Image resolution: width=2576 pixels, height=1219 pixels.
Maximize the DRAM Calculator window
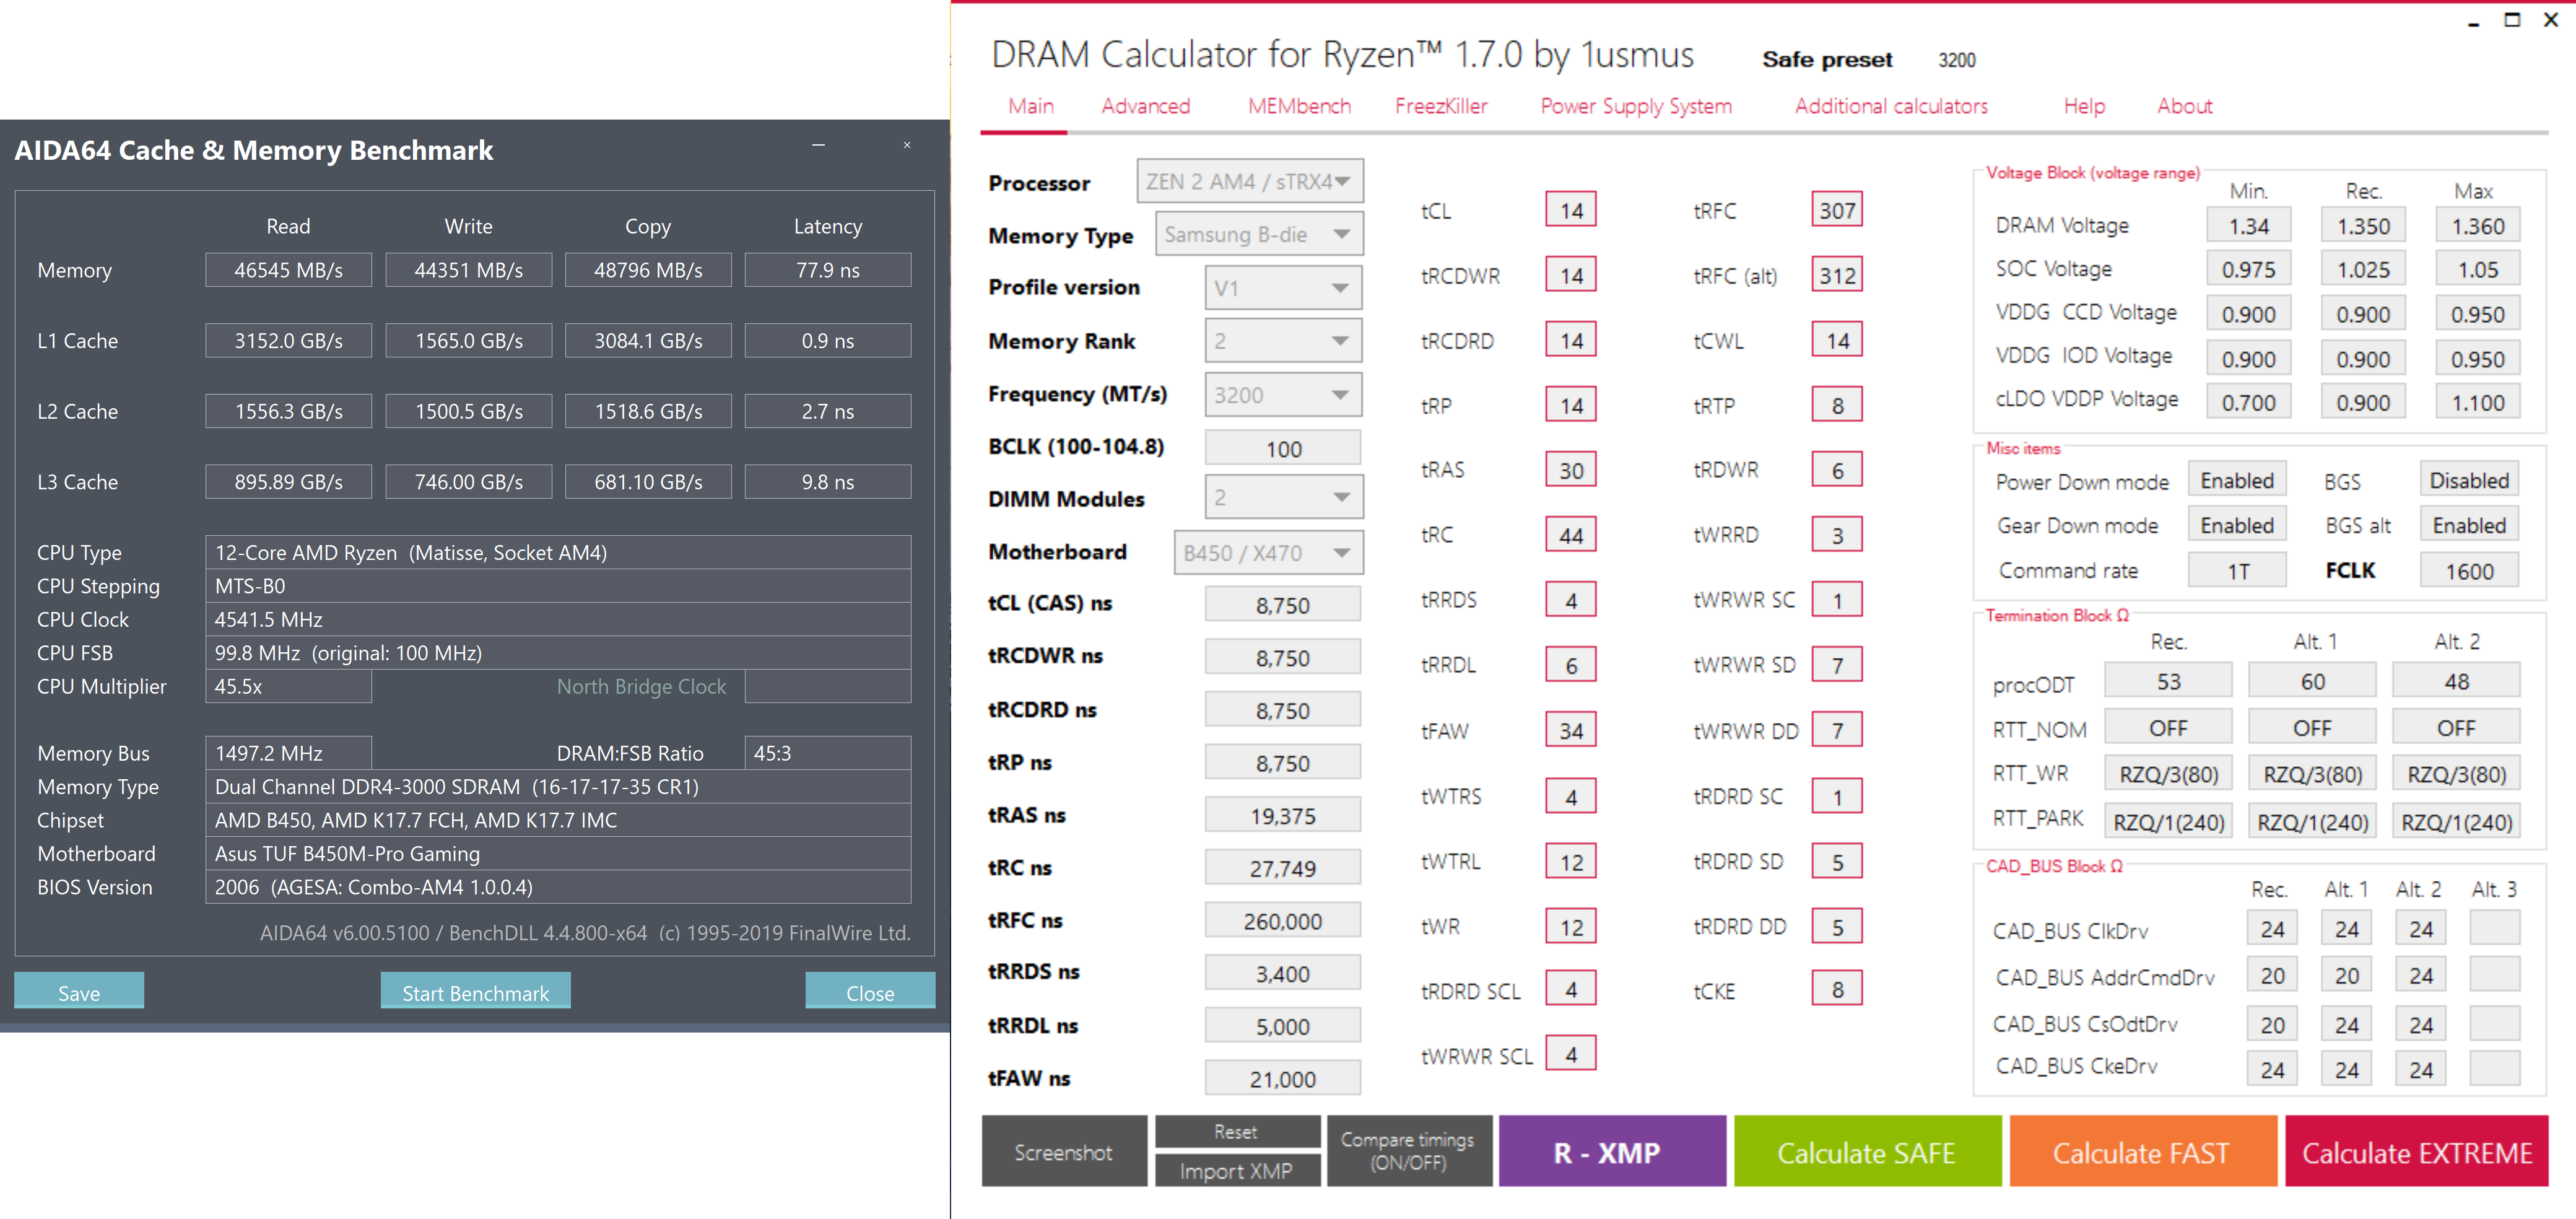(2511, 20)
